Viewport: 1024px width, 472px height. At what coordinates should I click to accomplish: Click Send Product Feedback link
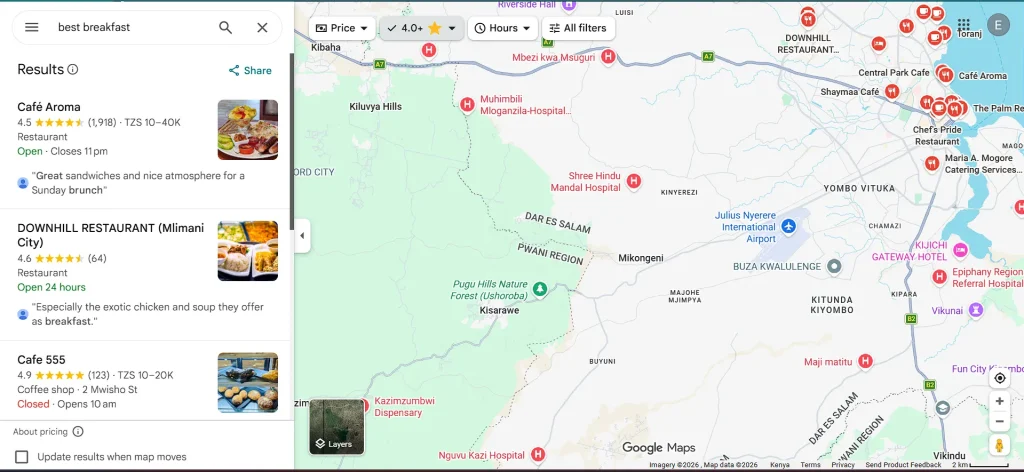(x=903, y=465)
